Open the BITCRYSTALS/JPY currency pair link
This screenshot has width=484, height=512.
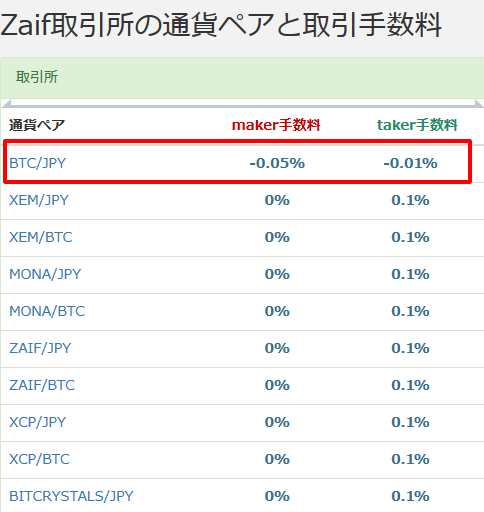71,496
